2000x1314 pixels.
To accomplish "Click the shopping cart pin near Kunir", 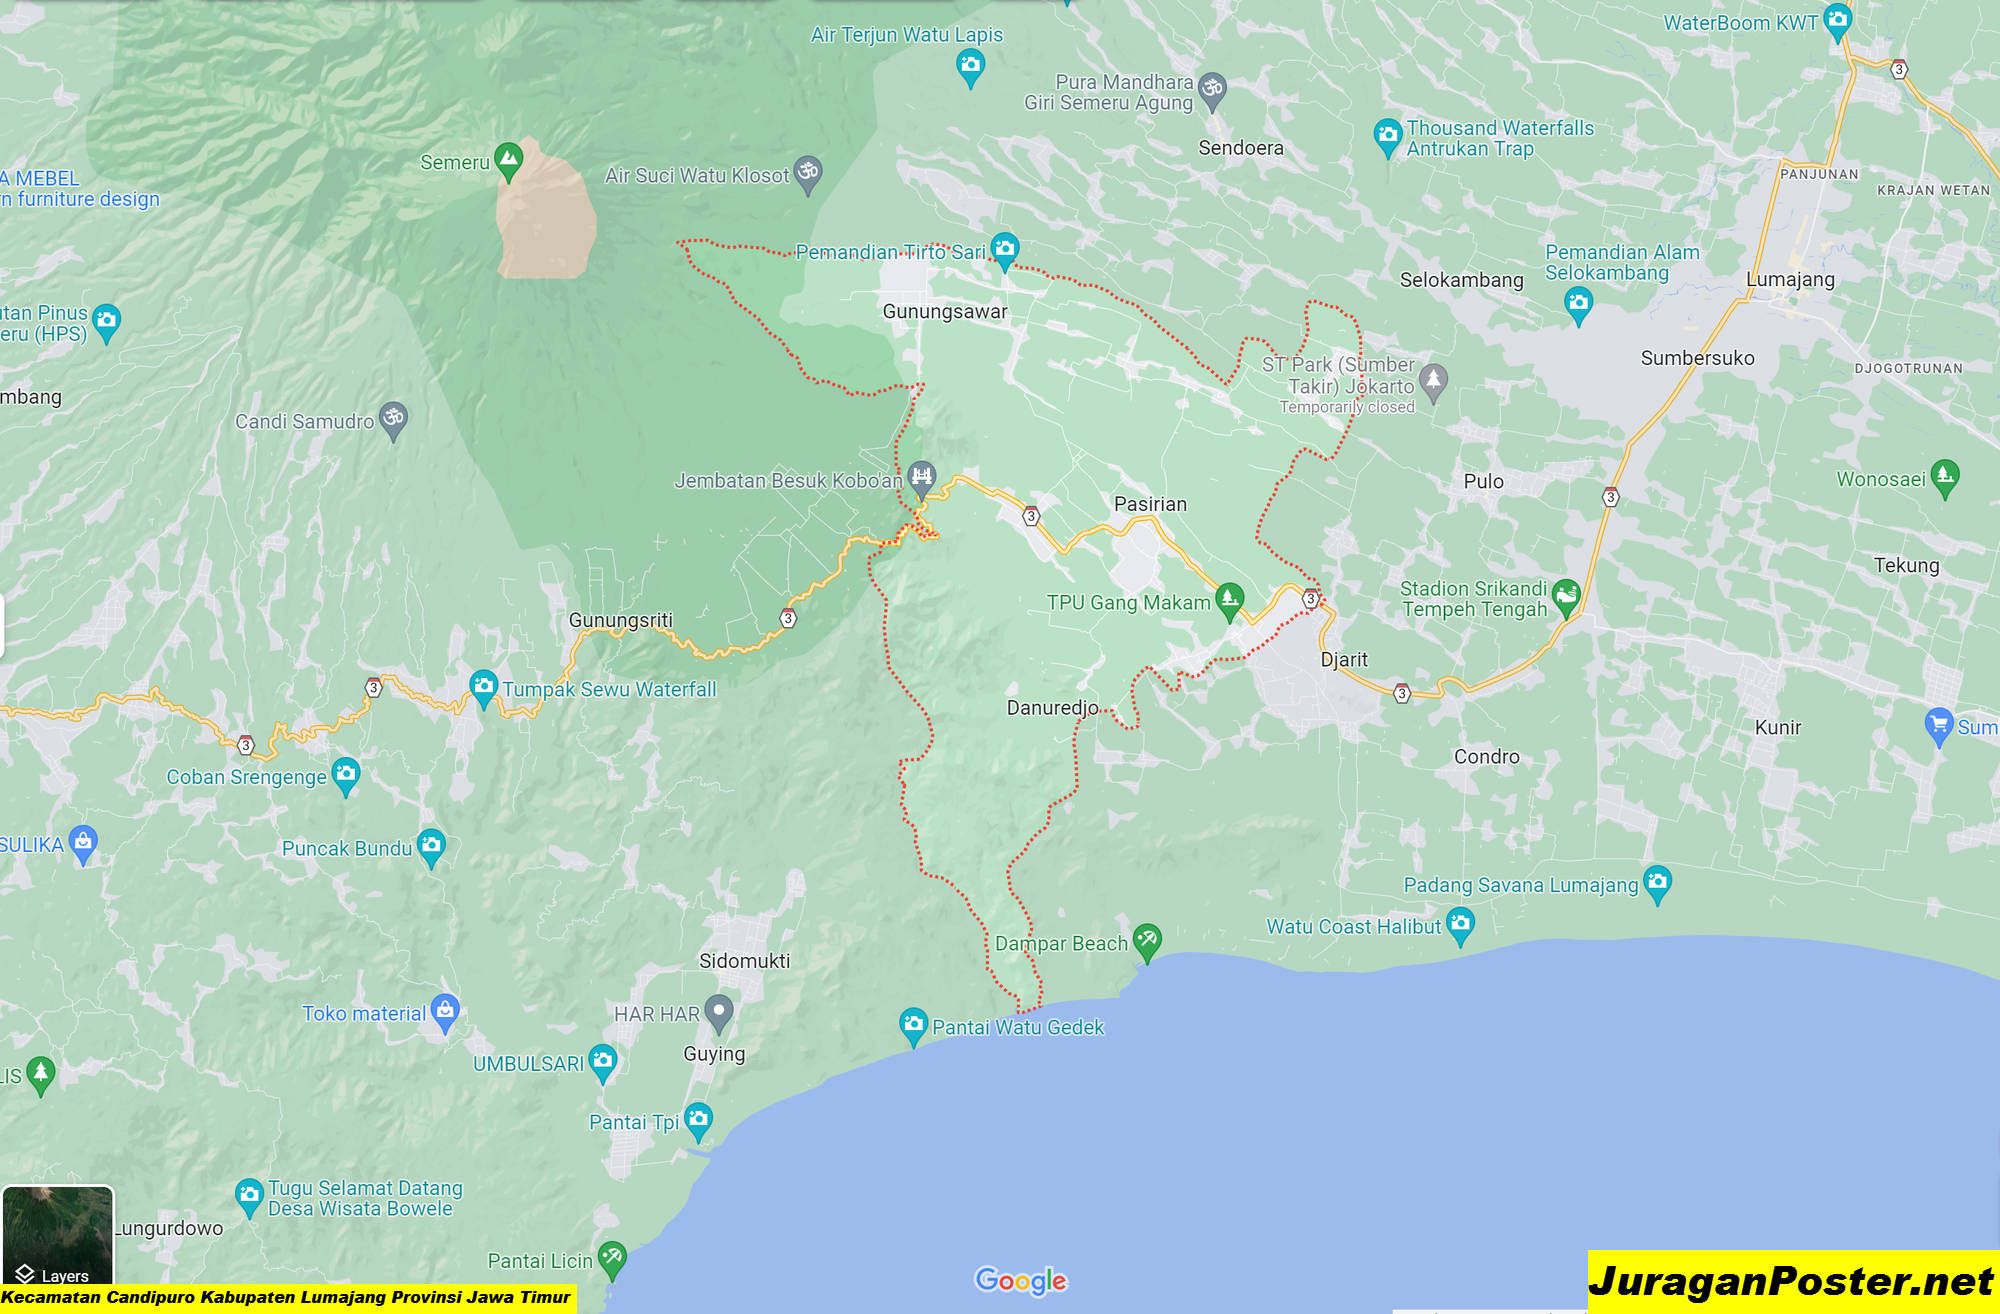I will click(1939, 725).
